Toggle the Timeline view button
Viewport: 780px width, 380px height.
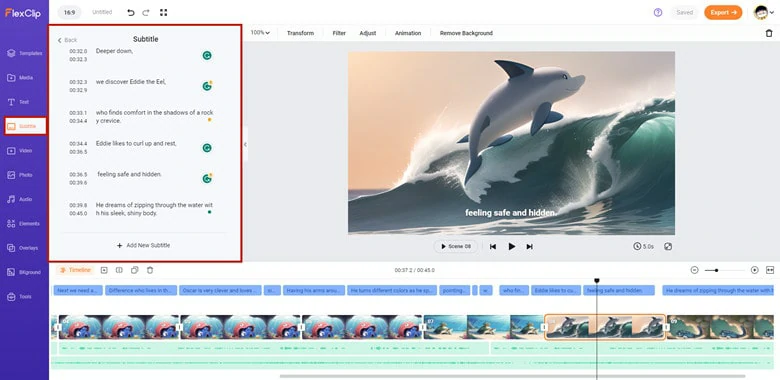[75, 270]
